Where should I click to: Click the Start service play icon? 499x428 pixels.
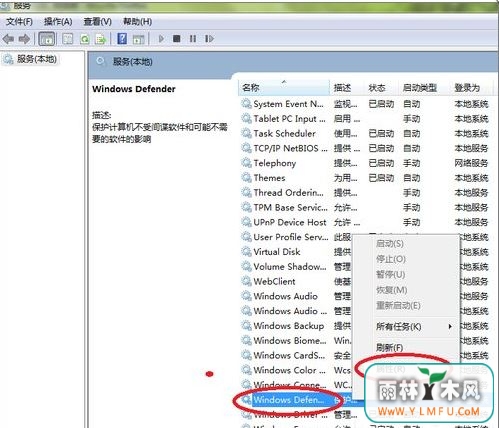point(161,39)
